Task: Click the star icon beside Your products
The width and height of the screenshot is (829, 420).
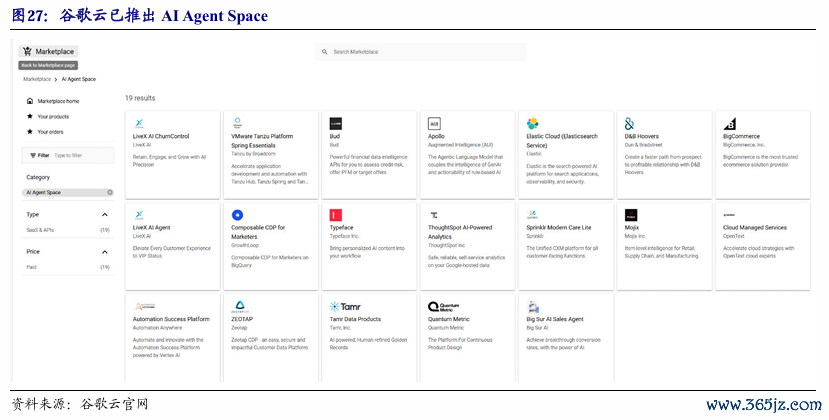Action: pos(30,116)
